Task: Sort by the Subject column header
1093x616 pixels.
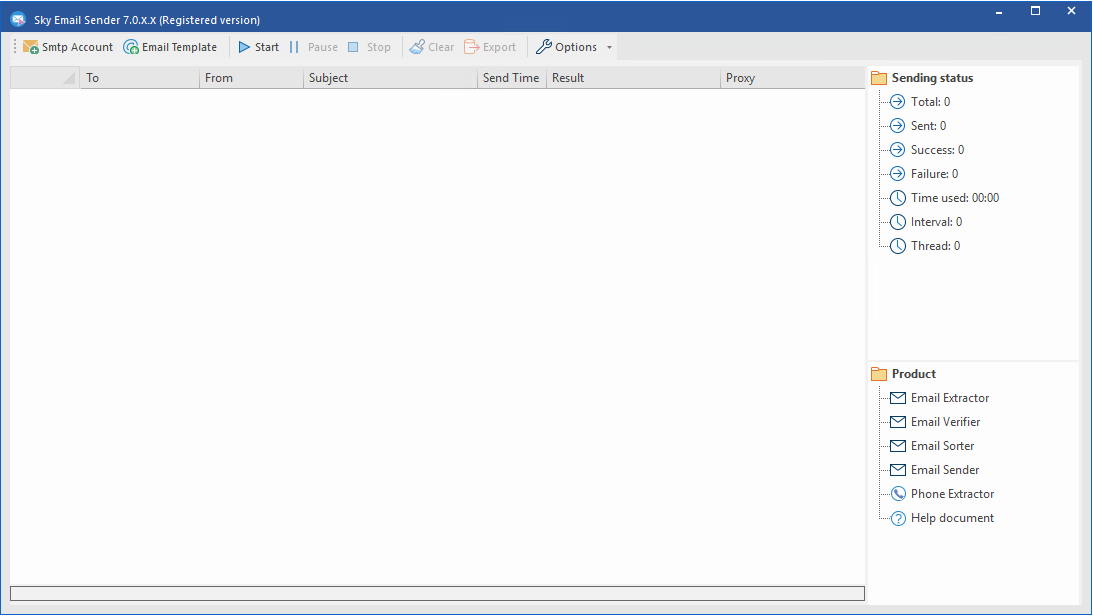Action: [x=390, y=78]
